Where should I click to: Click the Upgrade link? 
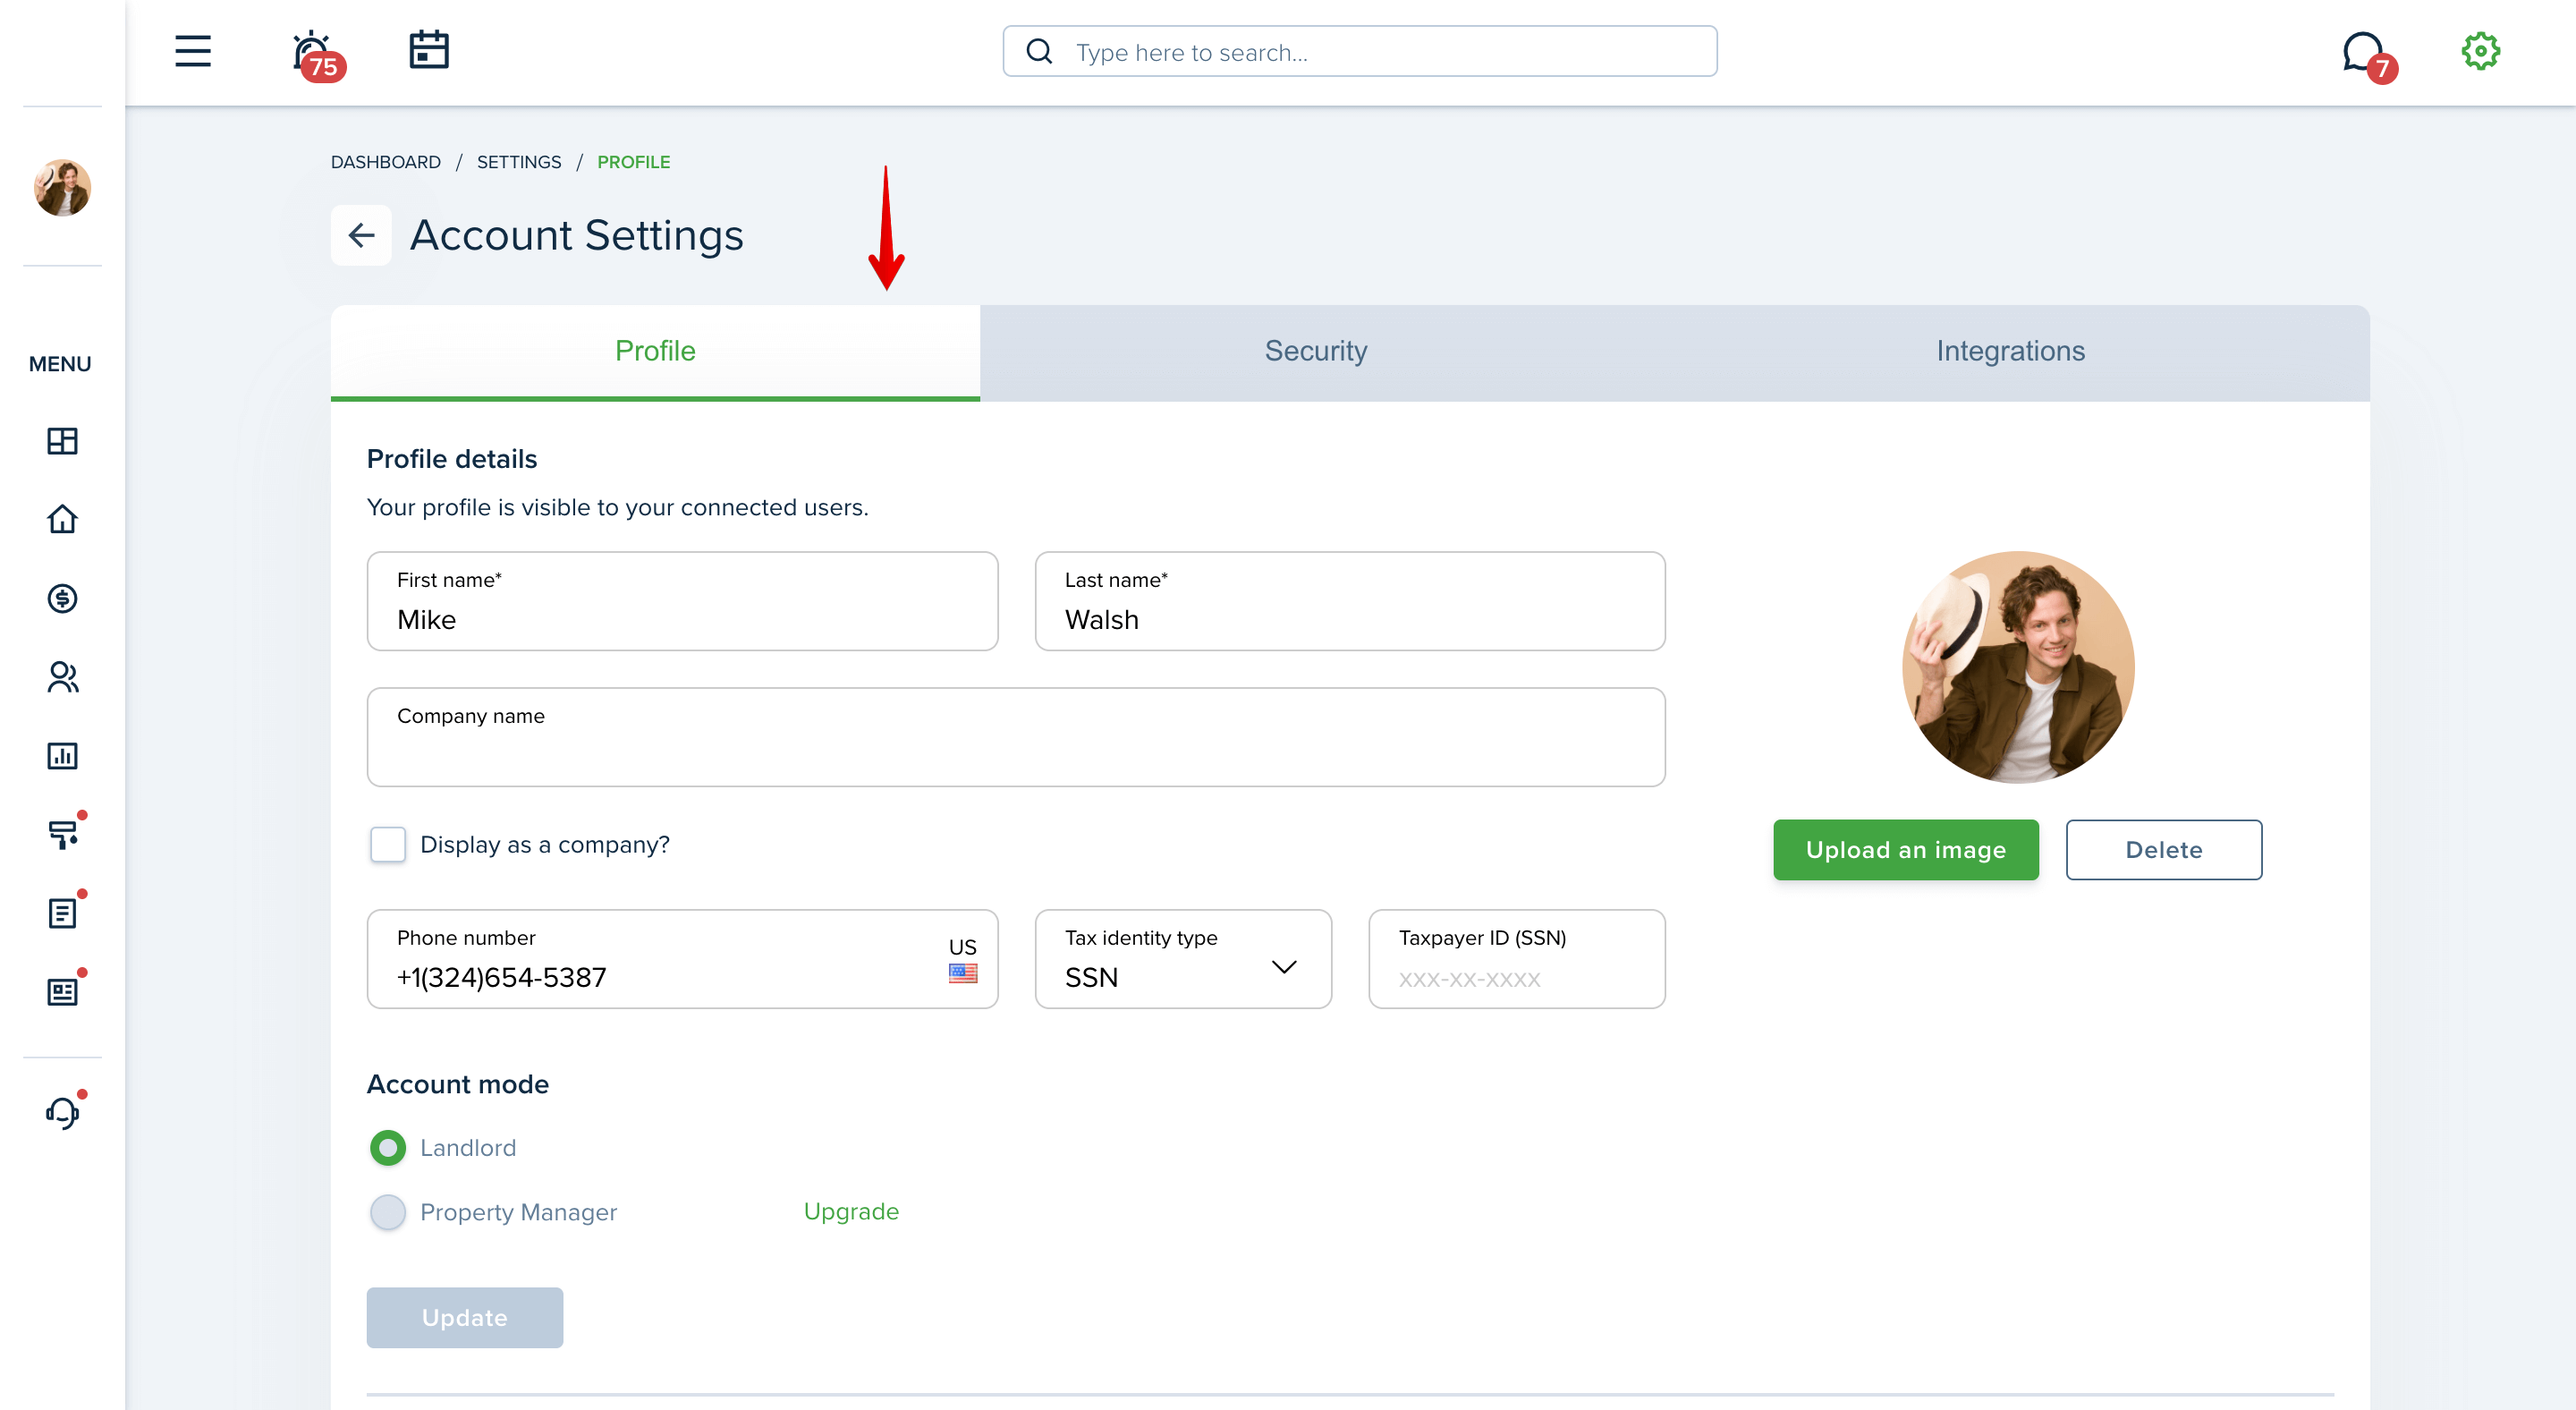[x=851, y=1212]
